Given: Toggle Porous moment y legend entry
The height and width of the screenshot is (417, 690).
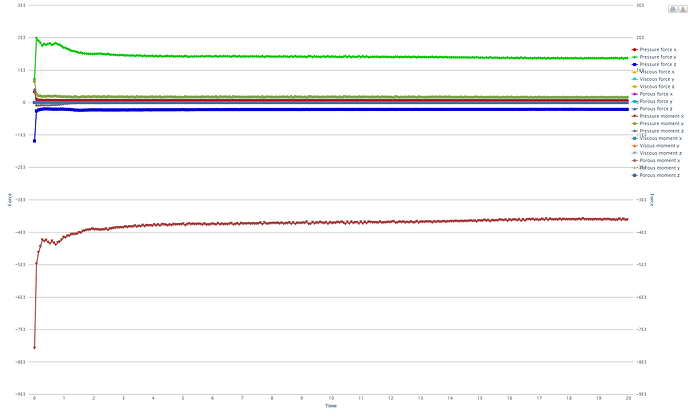Looking at the screenshot, I should (x=656, y=168).
